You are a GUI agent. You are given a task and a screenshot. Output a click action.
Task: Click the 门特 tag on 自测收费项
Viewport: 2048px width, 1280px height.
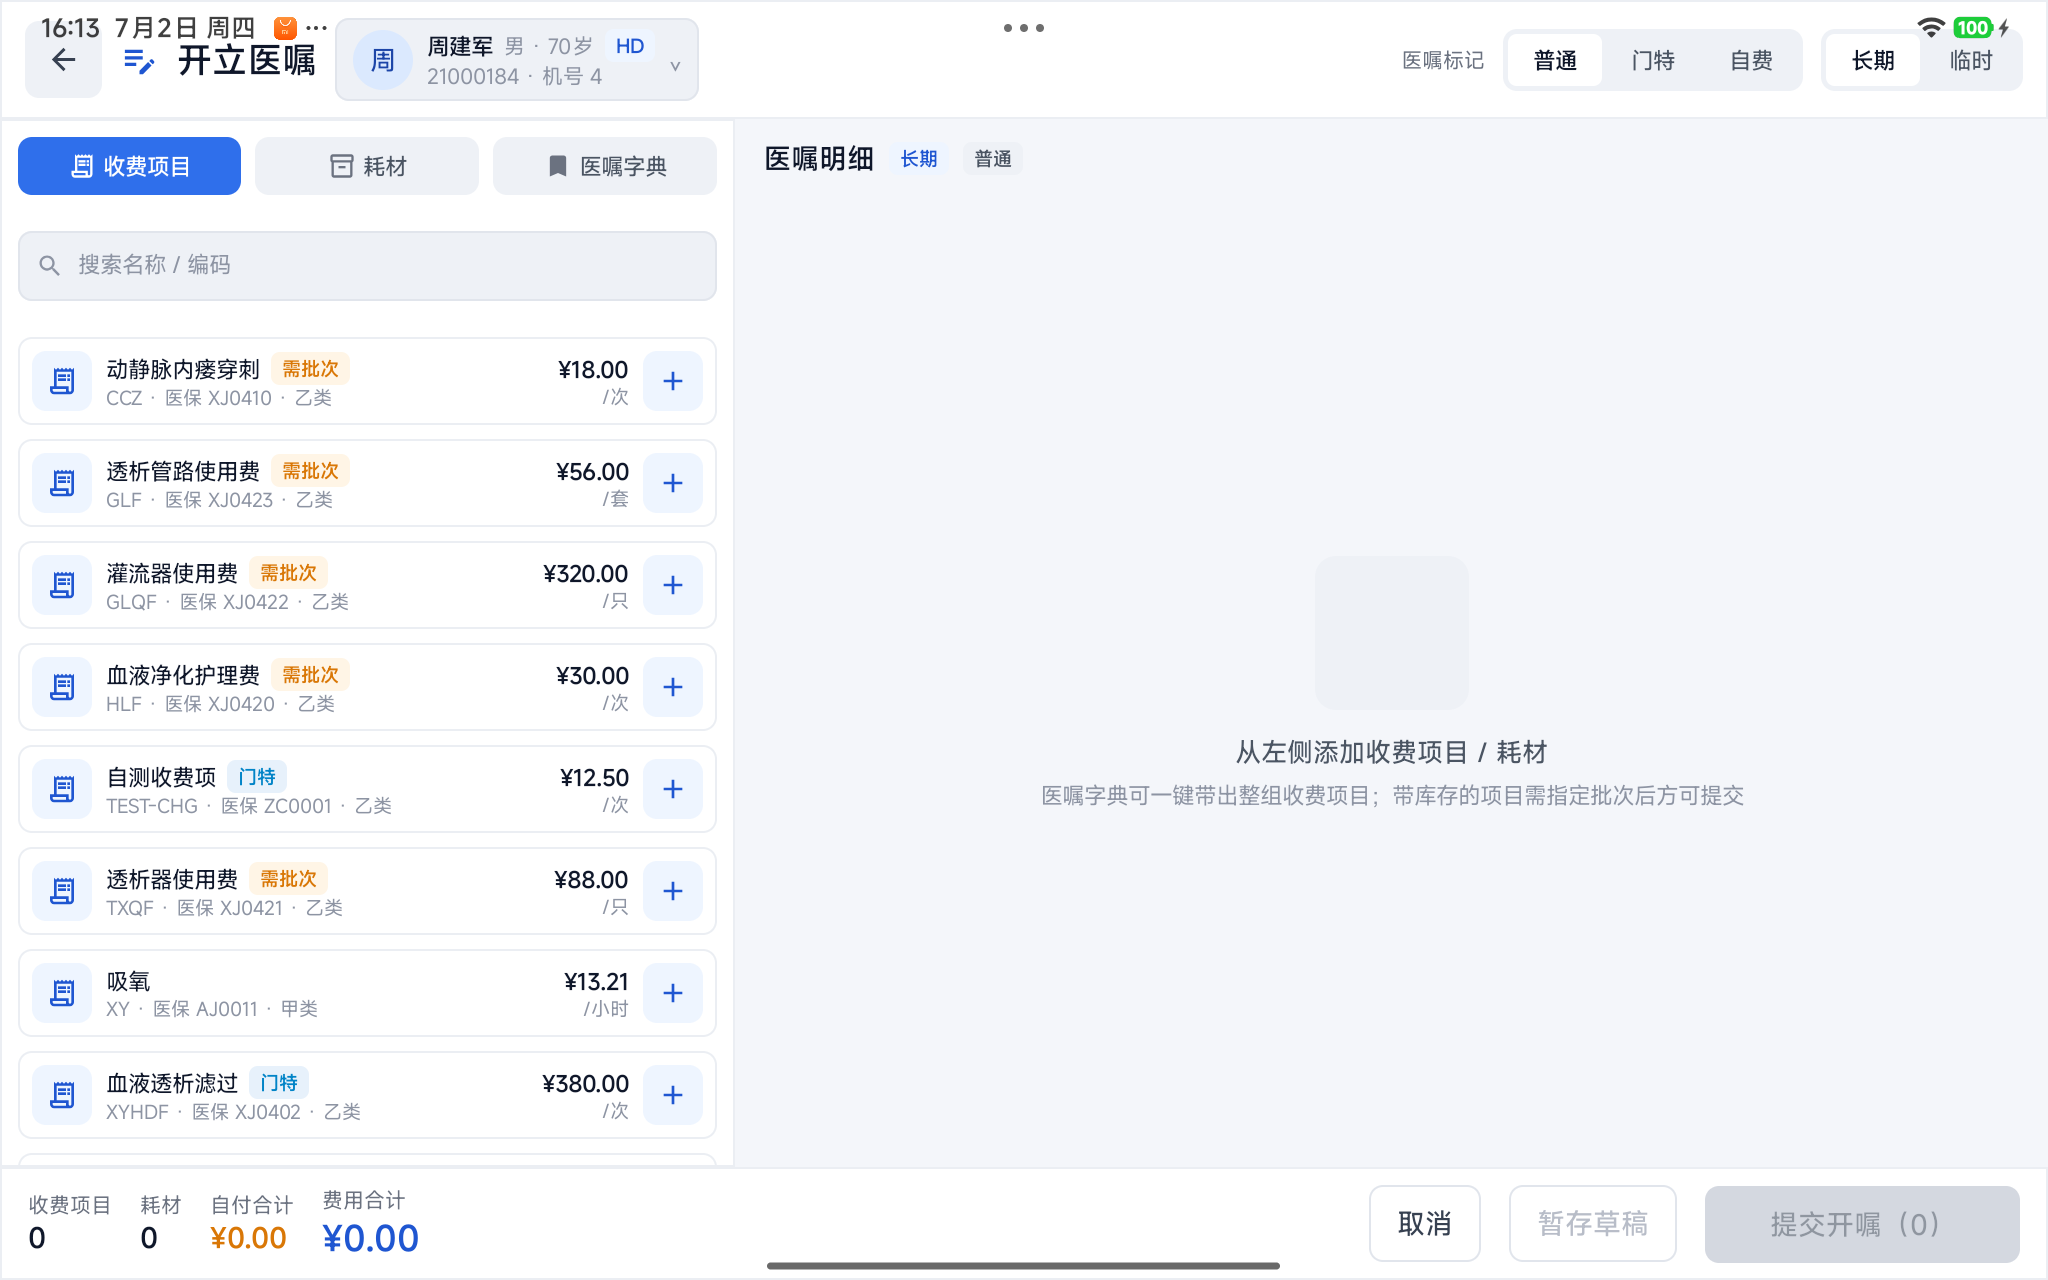[257, 777]
